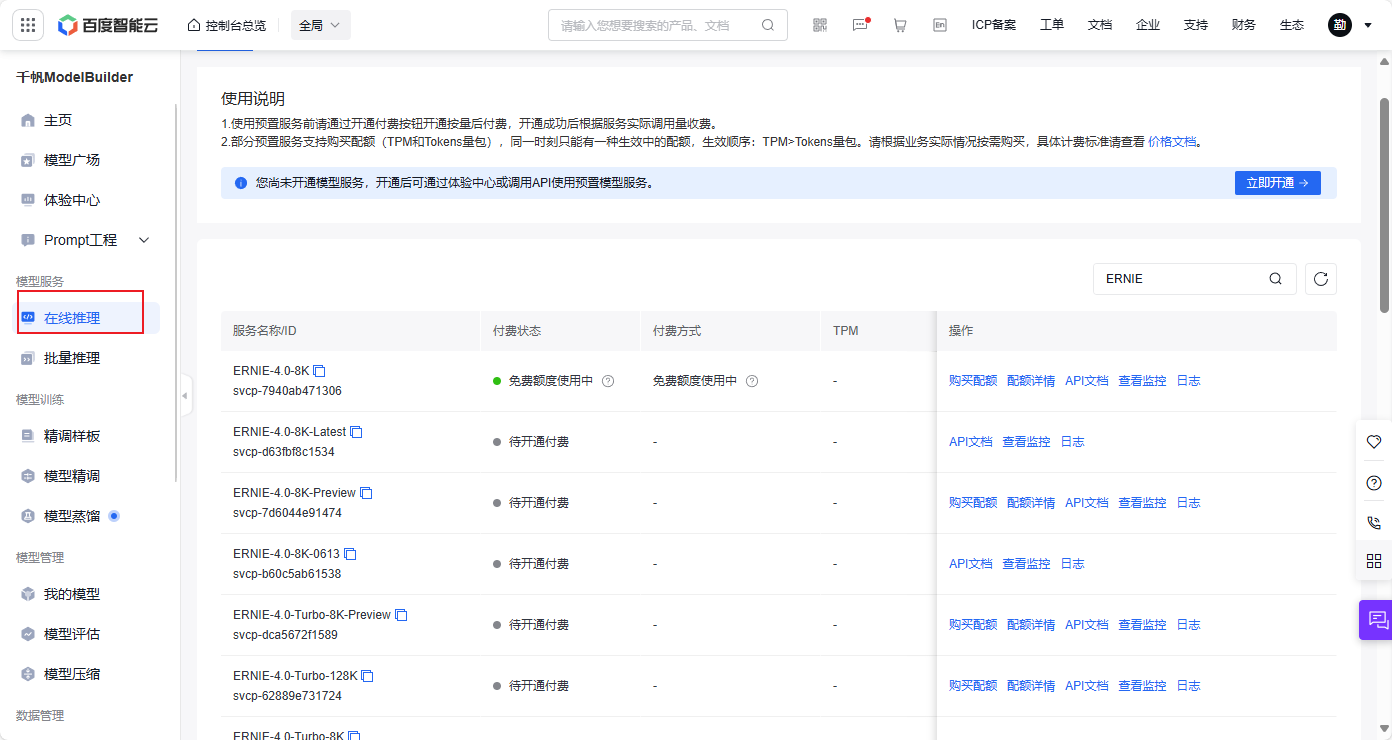This screenshot has width=1392, height=740.
Task: Click the Baidu AI Cloud logo
Action: click(109, 25)
